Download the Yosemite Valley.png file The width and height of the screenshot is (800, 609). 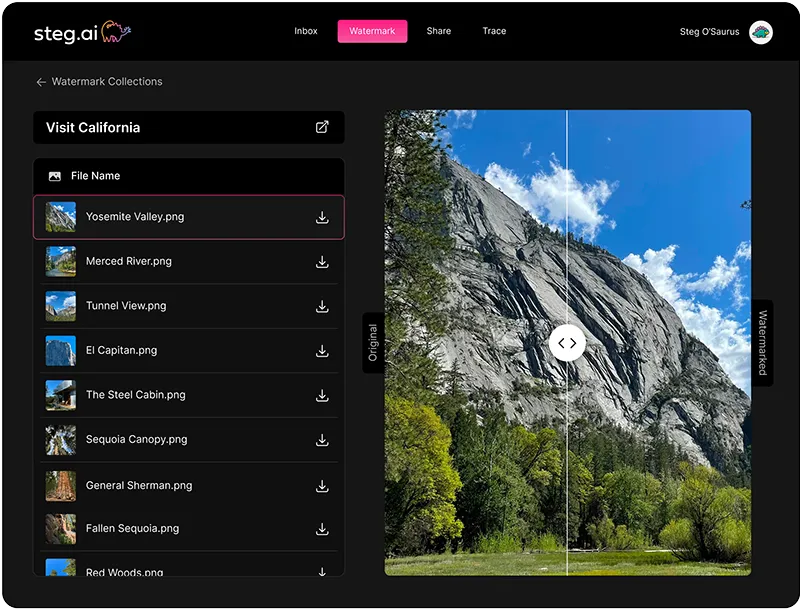322,217
